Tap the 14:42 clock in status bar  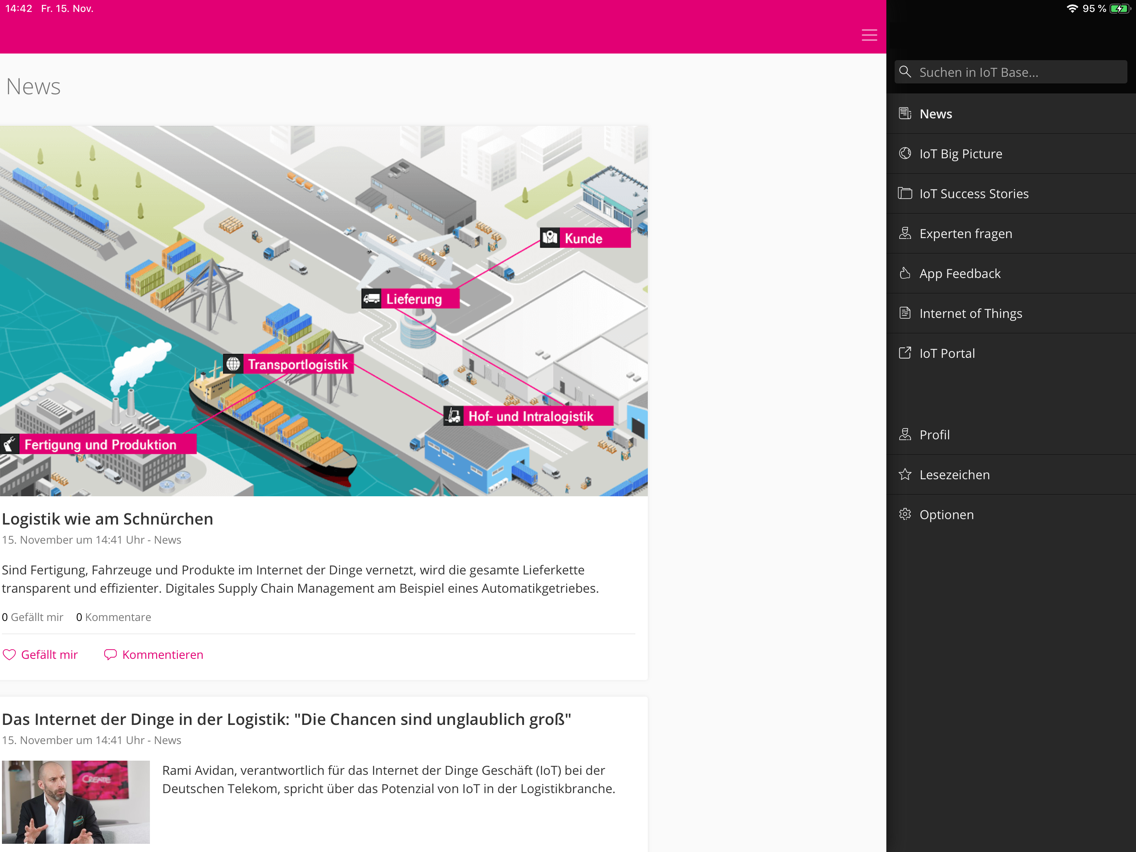pyautogui.click(x=19, y=9)
